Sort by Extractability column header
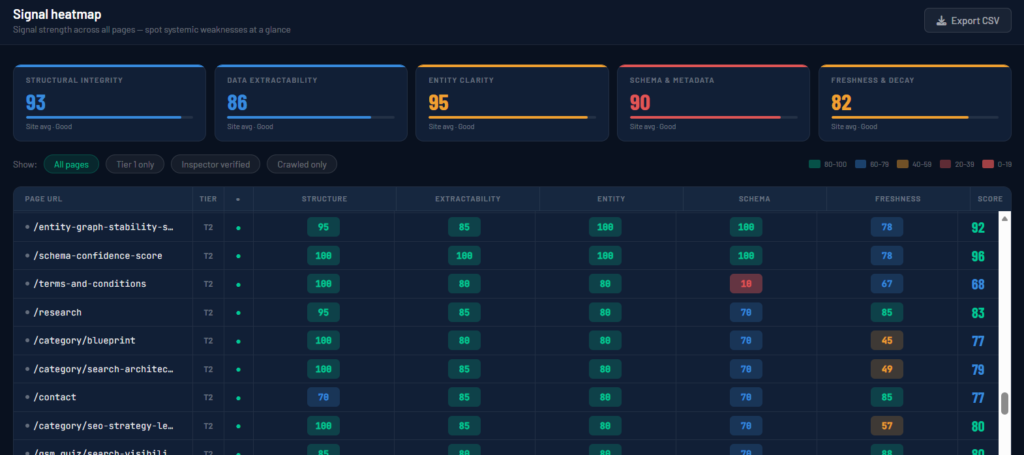The height and width of the screenshot is (455, 1024). click(468, 198)
